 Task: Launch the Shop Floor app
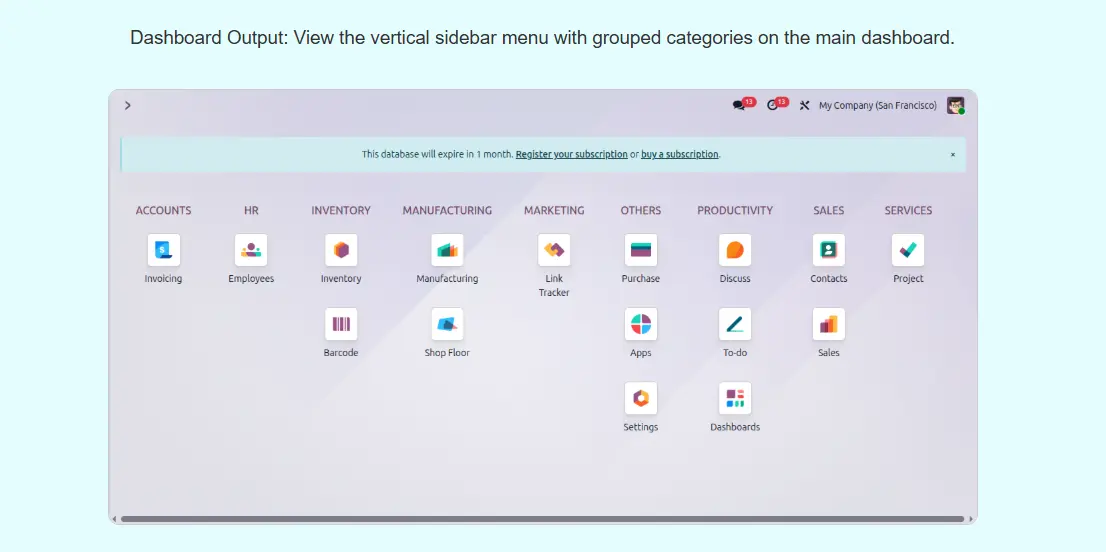click(447, 324)
